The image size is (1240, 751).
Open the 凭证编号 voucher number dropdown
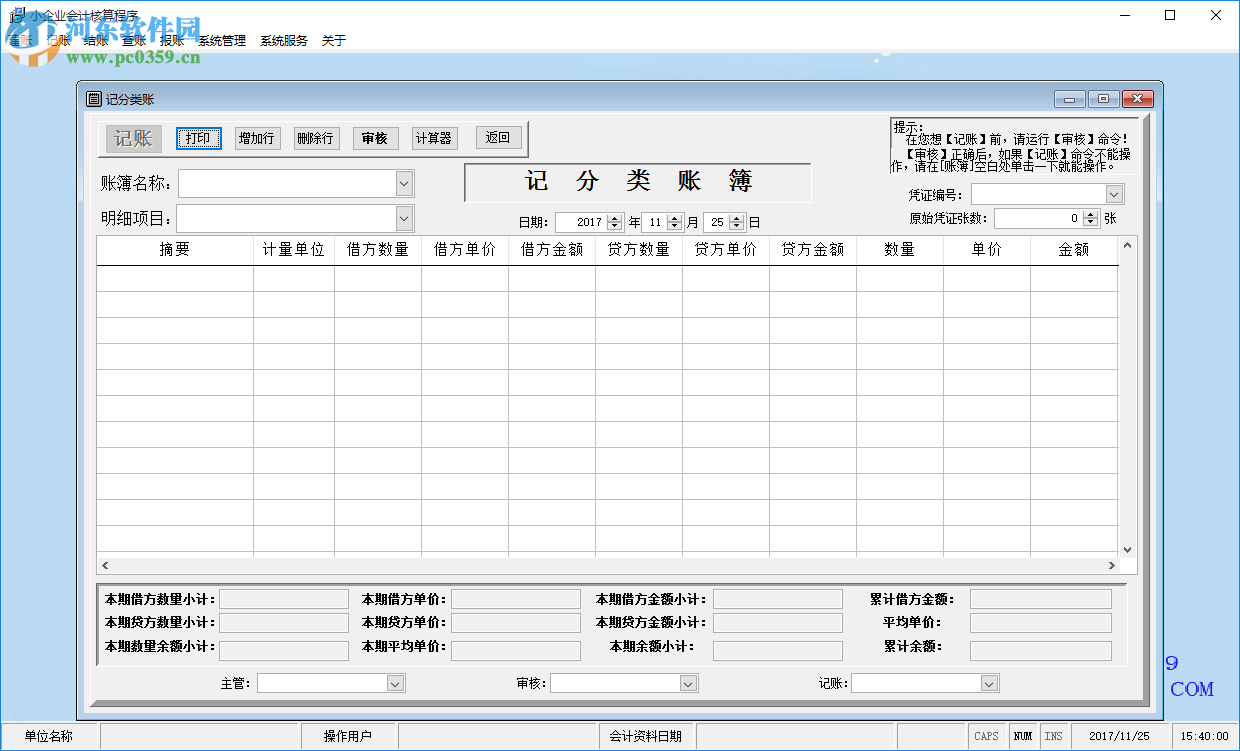(x=1116, y=193)
